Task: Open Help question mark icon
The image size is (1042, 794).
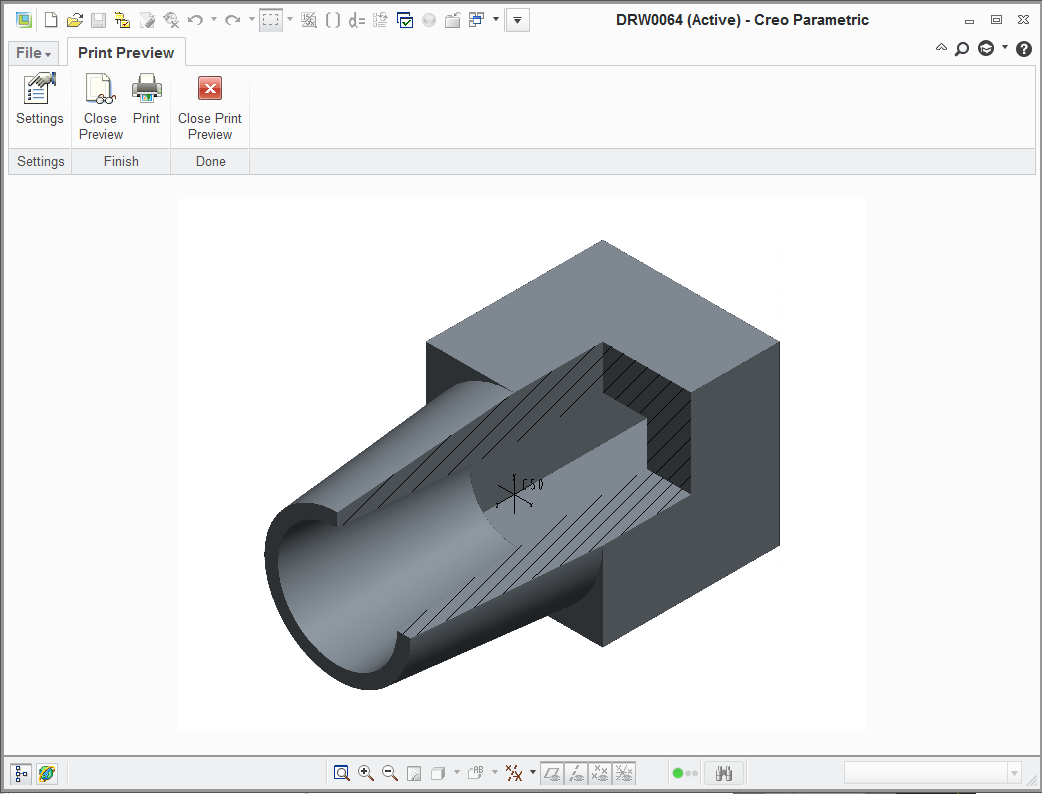Action: [1024, 49]
